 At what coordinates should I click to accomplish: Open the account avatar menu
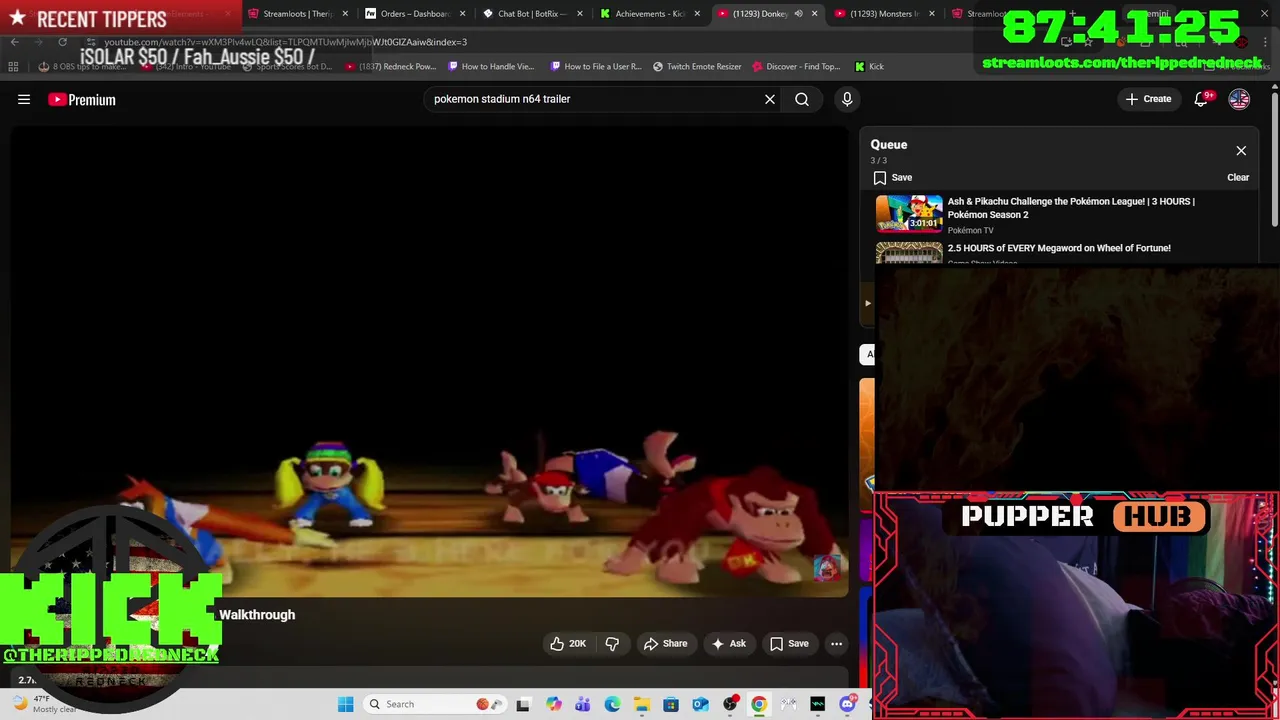tap(1239, 99)
